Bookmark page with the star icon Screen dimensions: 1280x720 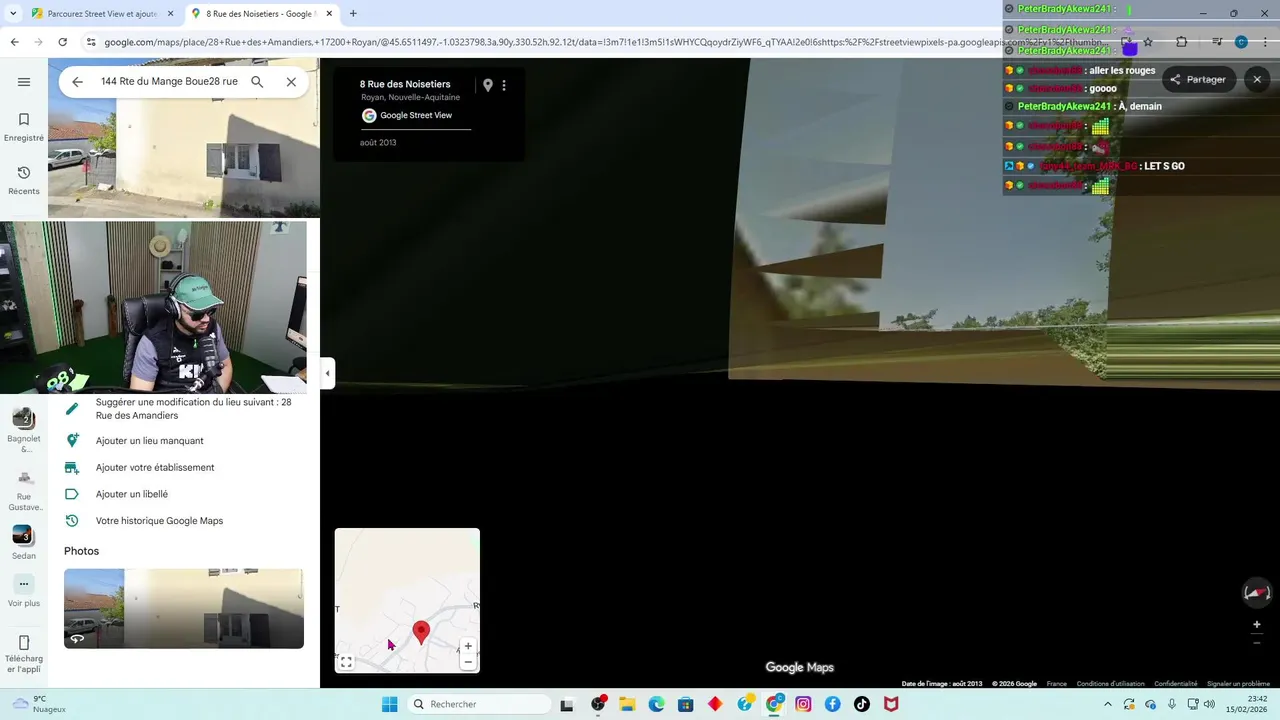tap(1148, 42)
